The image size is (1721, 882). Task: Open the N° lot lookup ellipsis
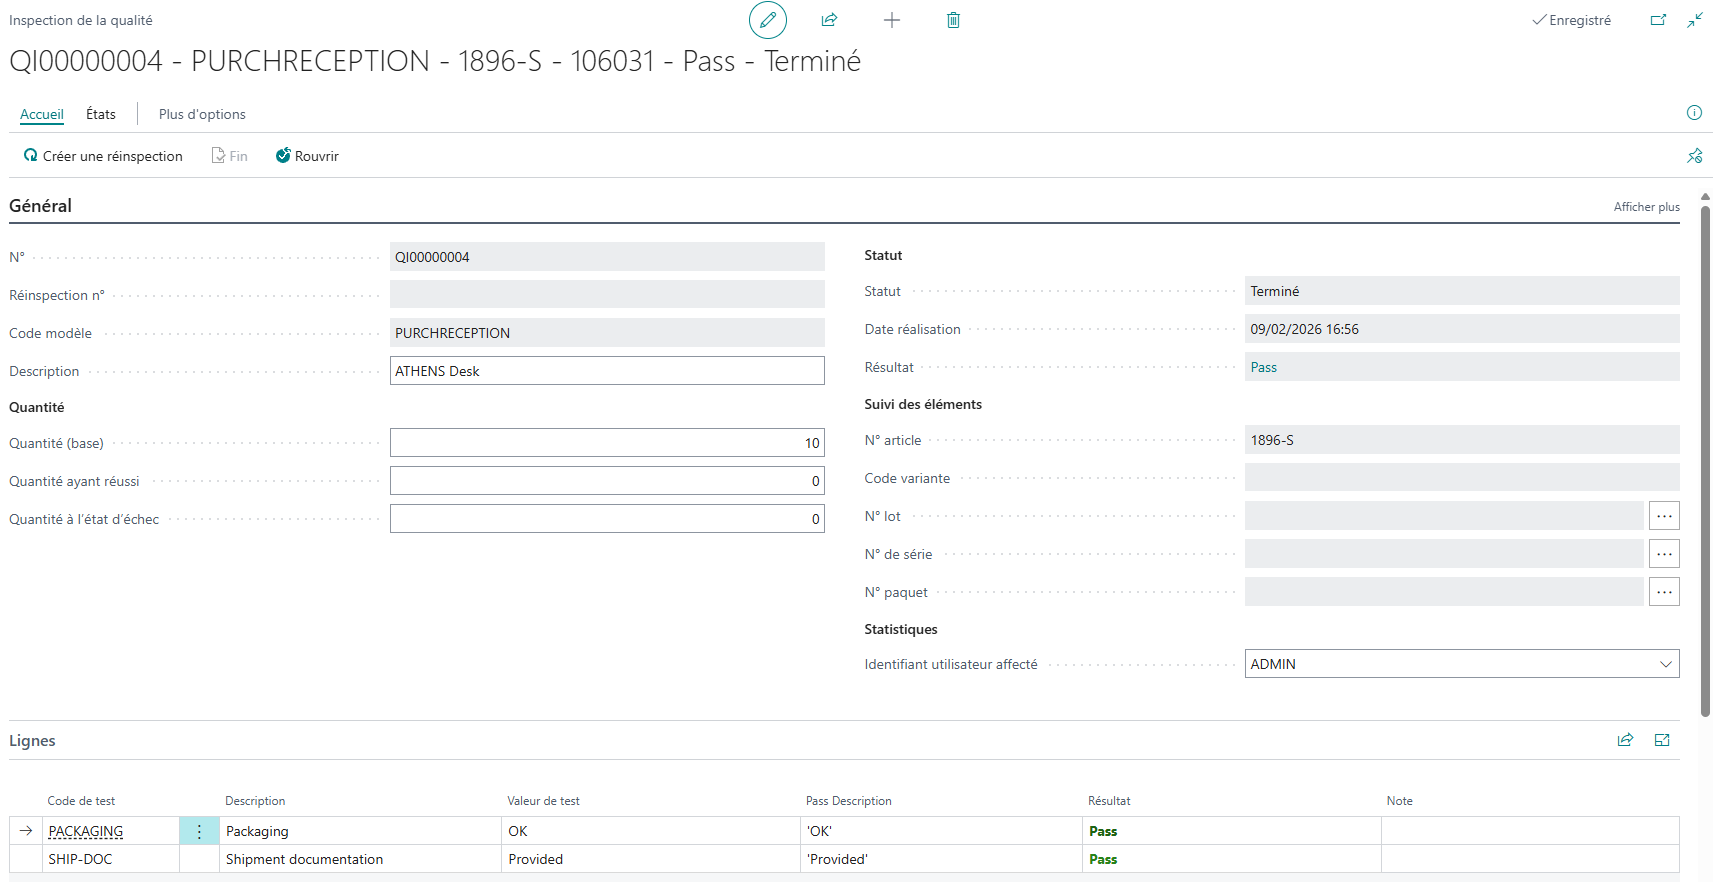tap(1663, 516)
